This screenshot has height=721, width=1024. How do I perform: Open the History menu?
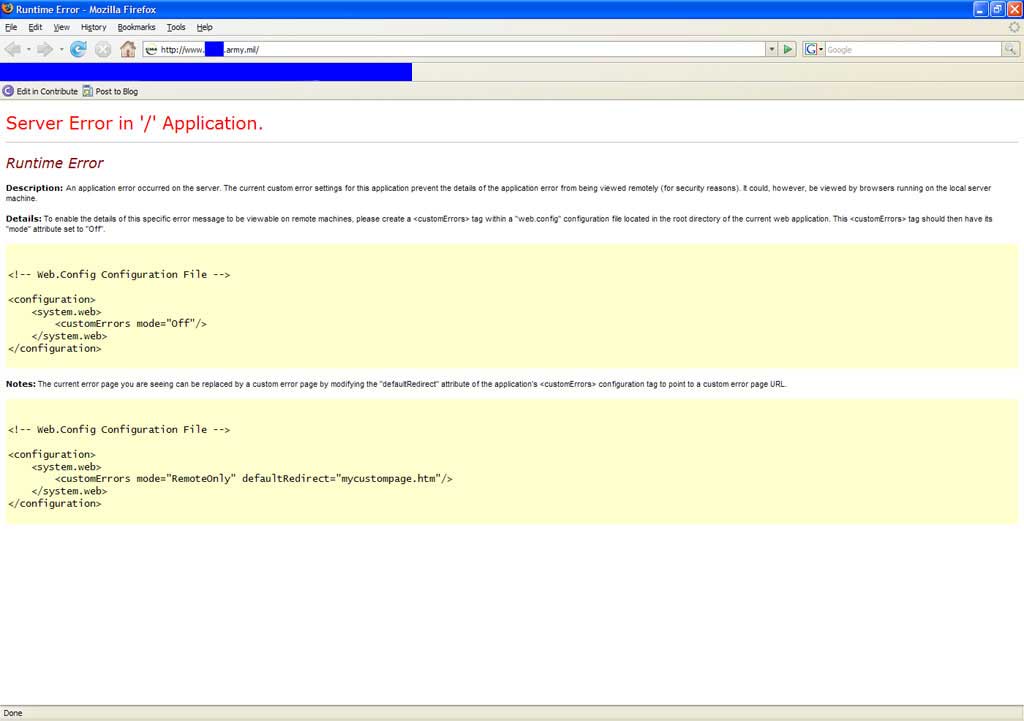(93, 27)
